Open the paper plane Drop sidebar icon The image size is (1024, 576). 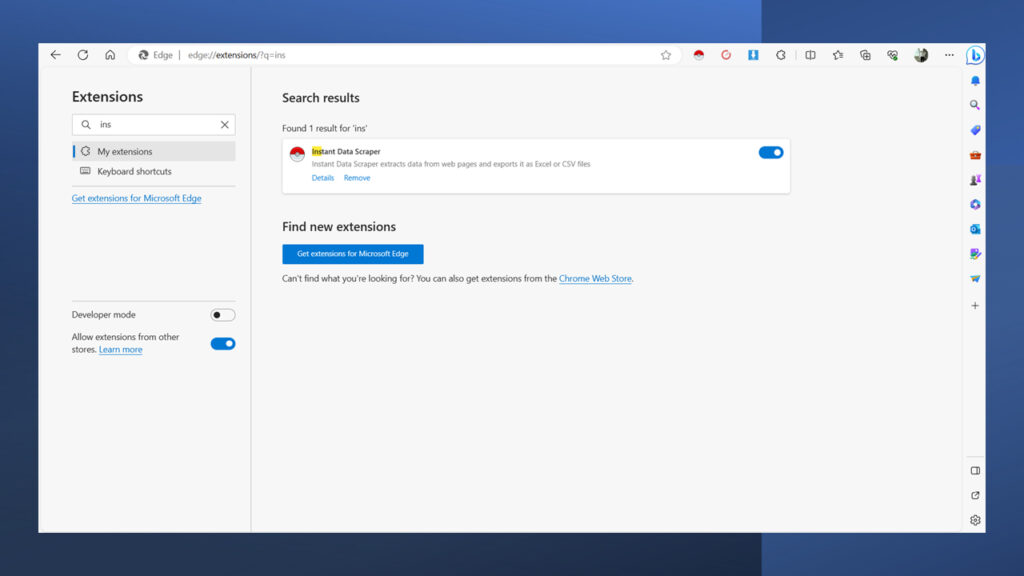click(x=975, y=279)
